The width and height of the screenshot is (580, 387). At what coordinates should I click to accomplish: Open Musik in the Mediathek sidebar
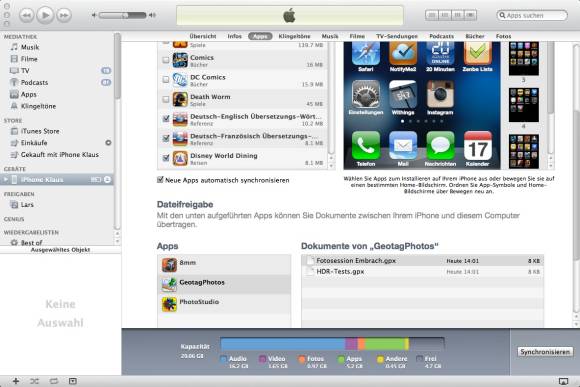point(30,47)
